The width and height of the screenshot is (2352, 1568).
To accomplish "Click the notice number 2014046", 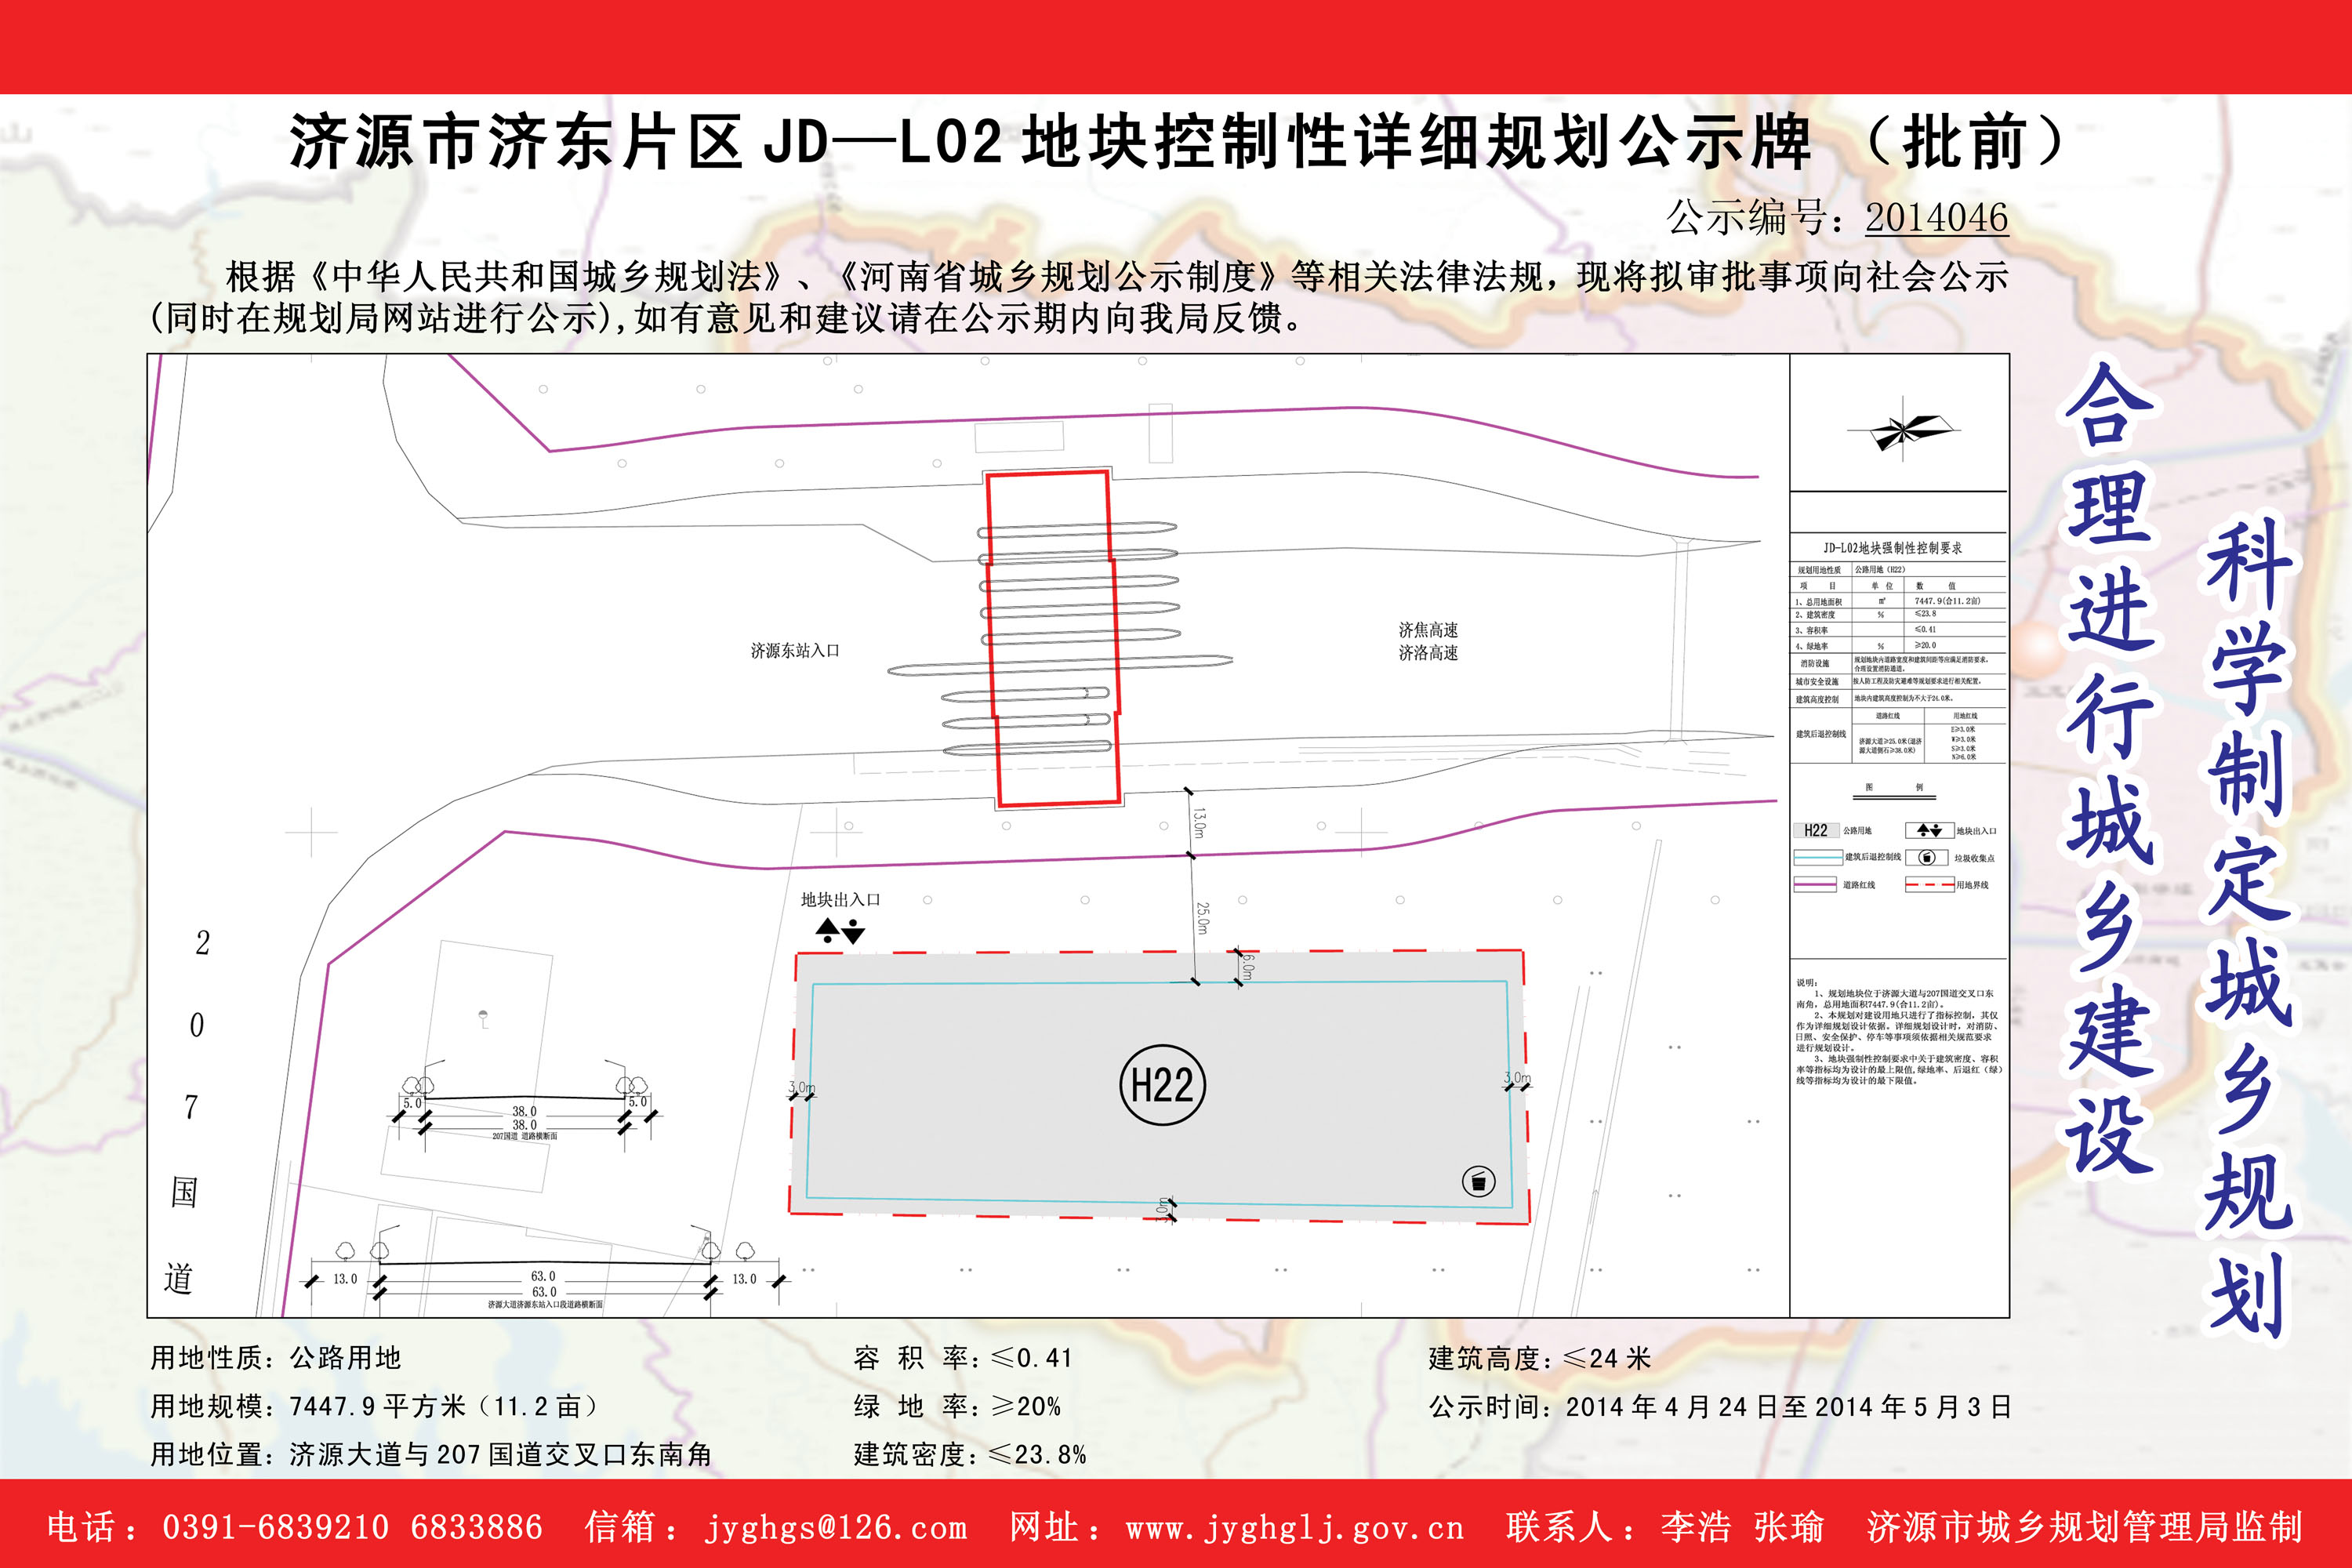I will [x=1936, y=217].
